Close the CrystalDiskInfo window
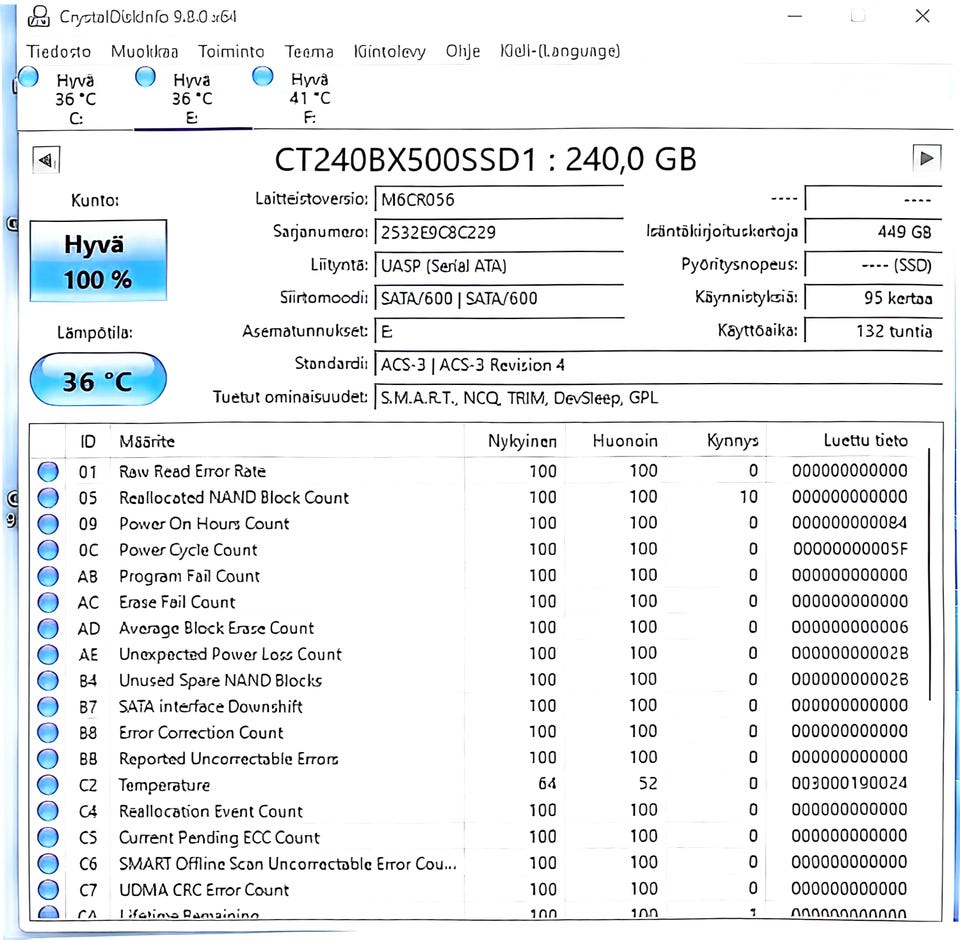 (922, 17)
